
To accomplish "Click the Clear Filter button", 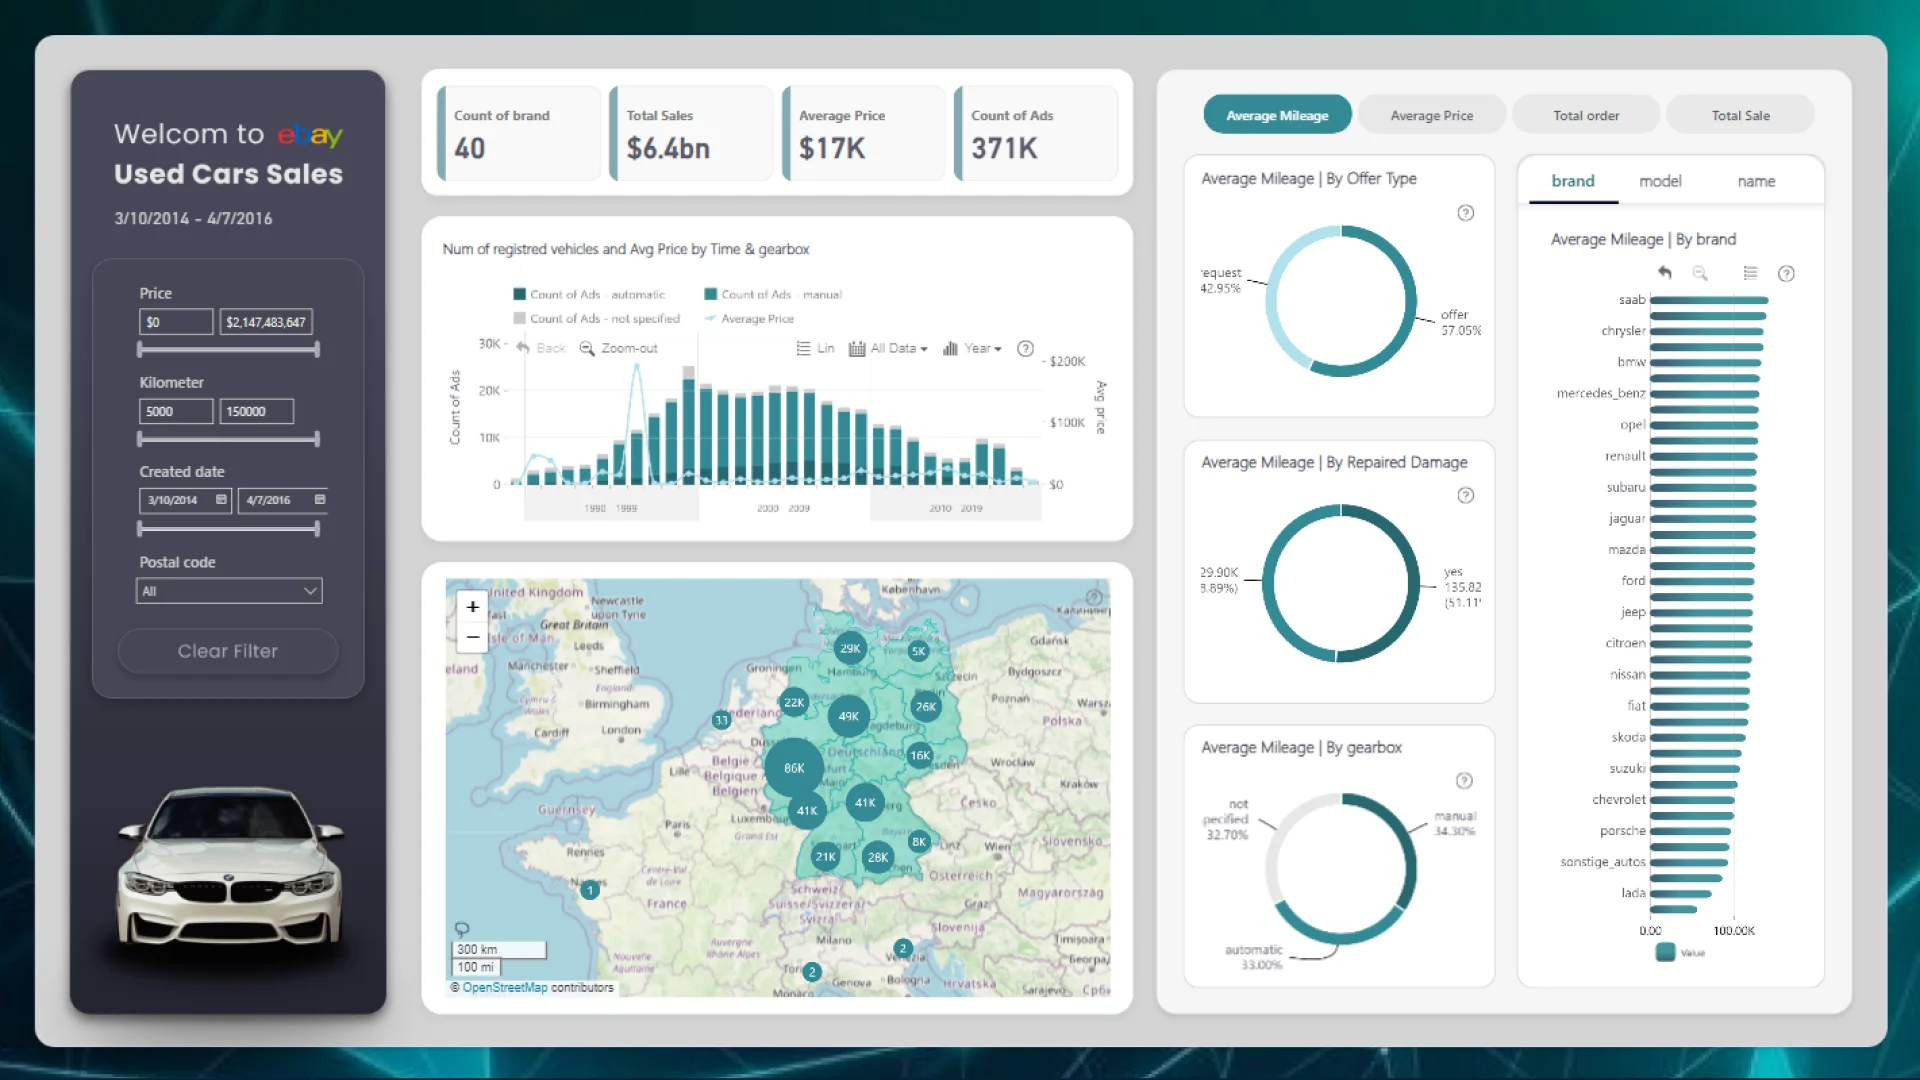I will click(228, 651).
